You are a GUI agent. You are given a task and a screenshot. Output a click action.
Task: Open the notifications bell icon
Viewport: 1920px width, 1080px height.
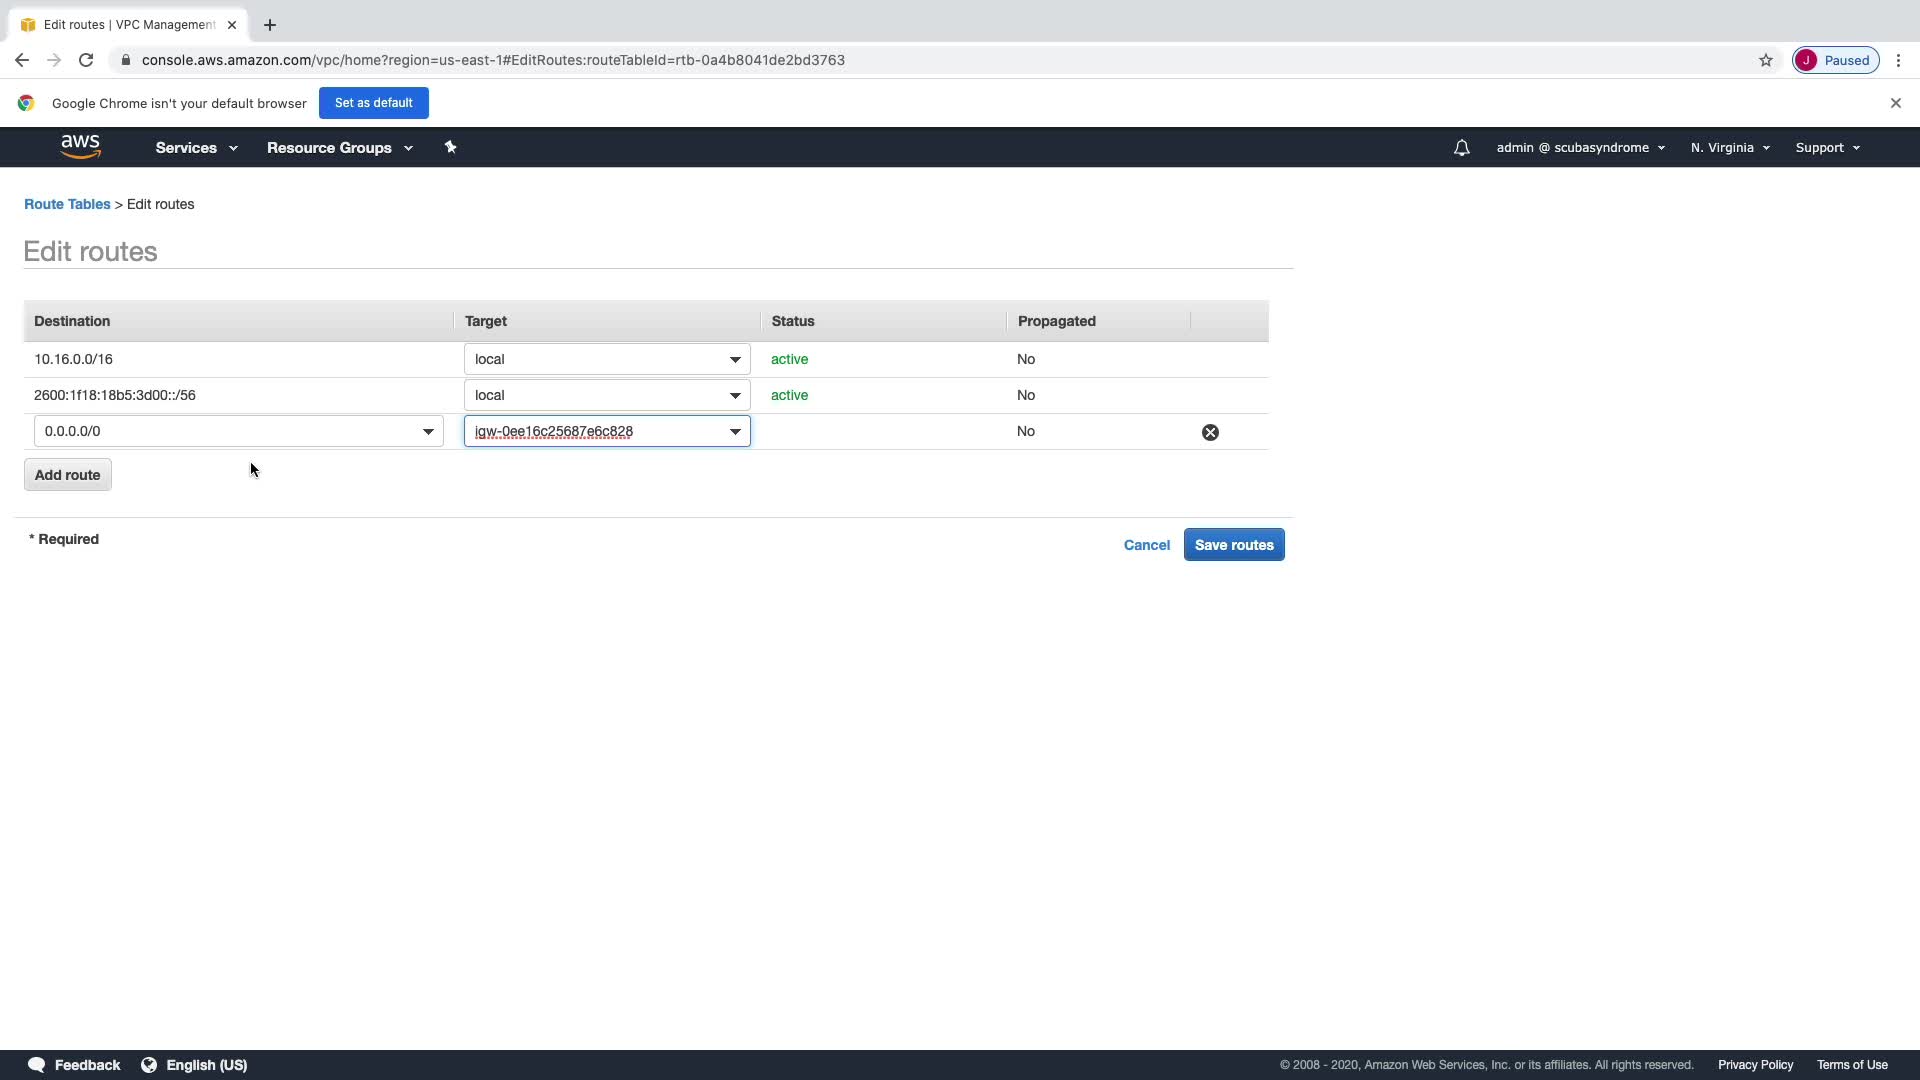coord(1461,148)
